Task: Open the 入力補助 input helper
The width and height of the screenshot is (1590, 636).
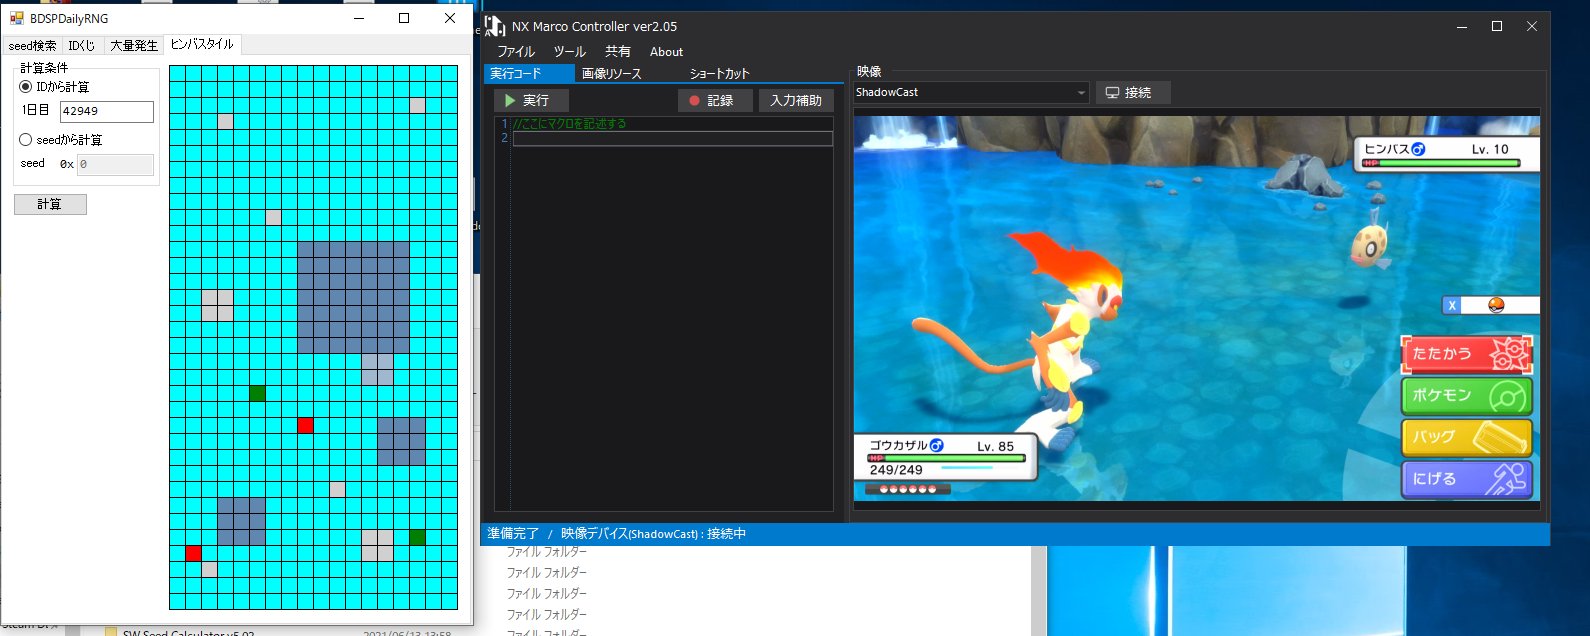Action: coord(796,100)
